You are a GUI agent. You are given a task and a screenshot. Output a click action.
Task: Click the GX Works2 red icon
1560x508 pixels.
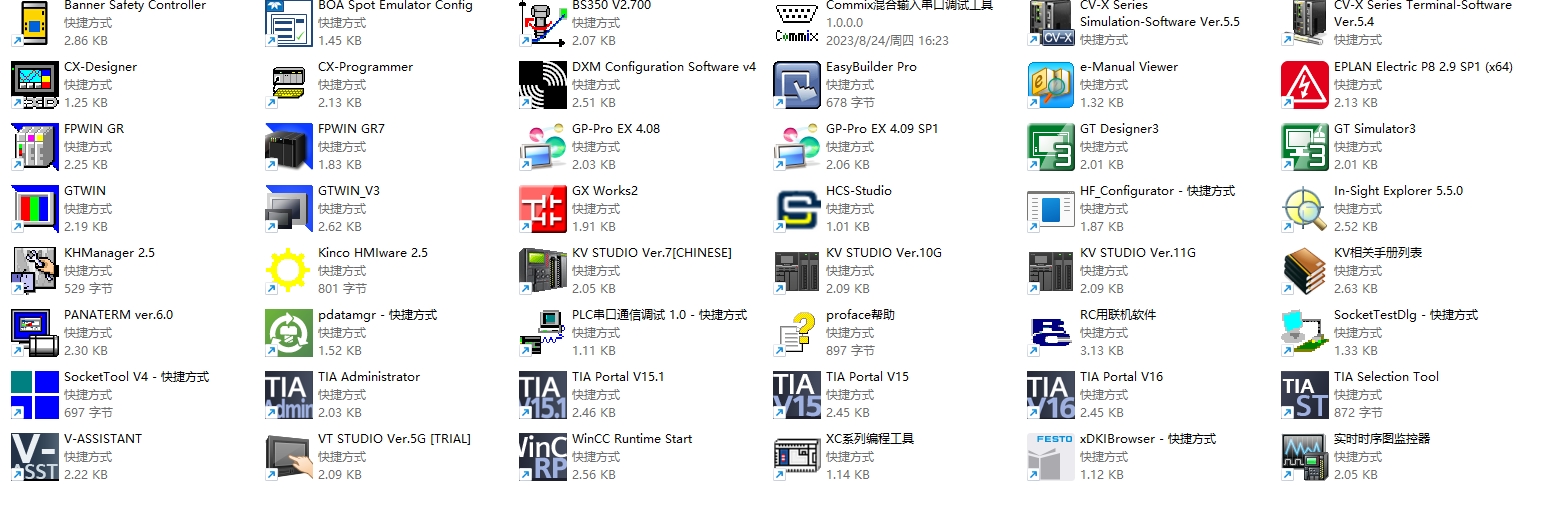click(543, 209)
